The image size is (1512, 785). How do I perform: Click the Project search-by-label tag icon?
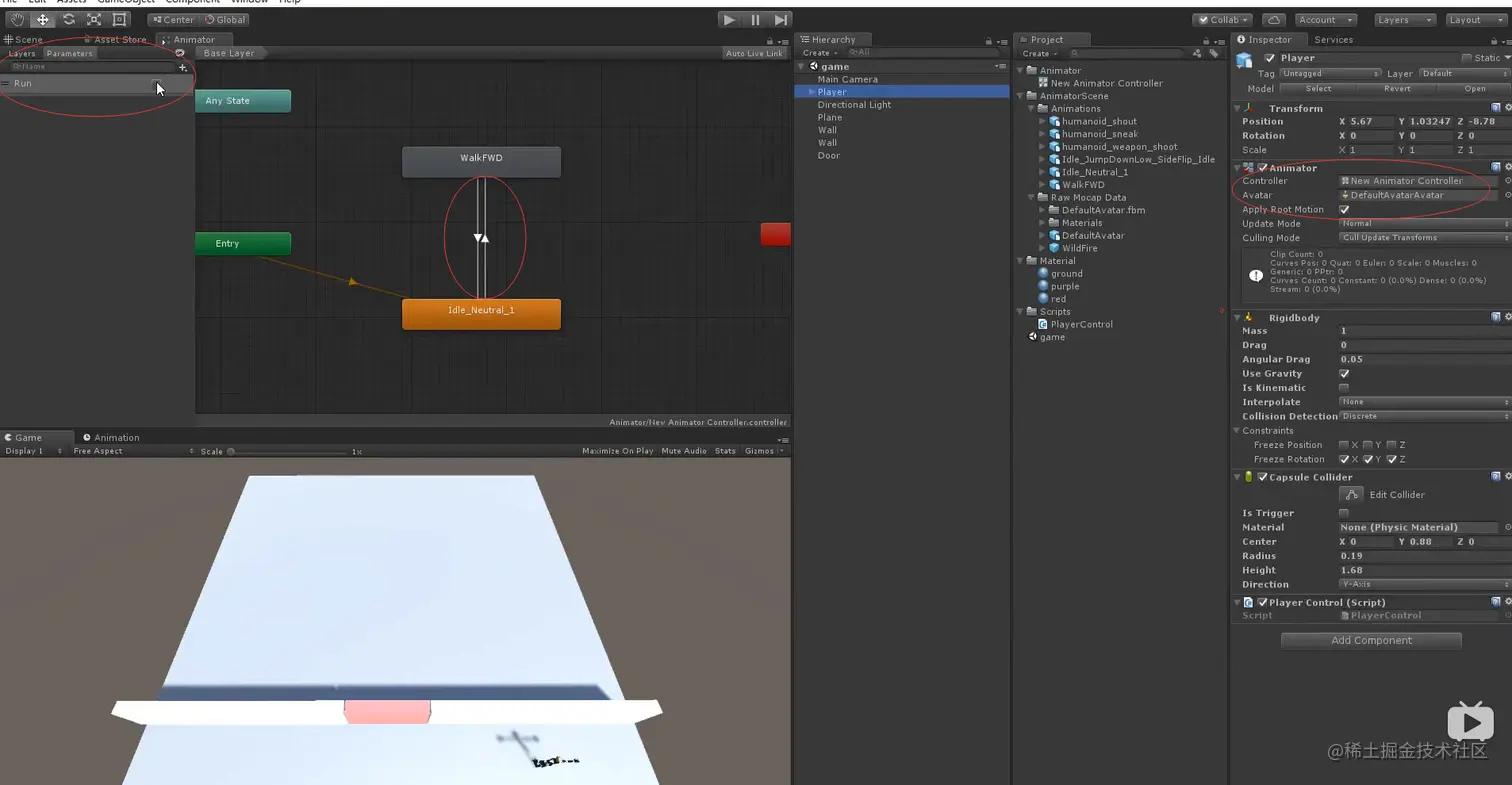pyautogui.click(x=1214, y=53)
